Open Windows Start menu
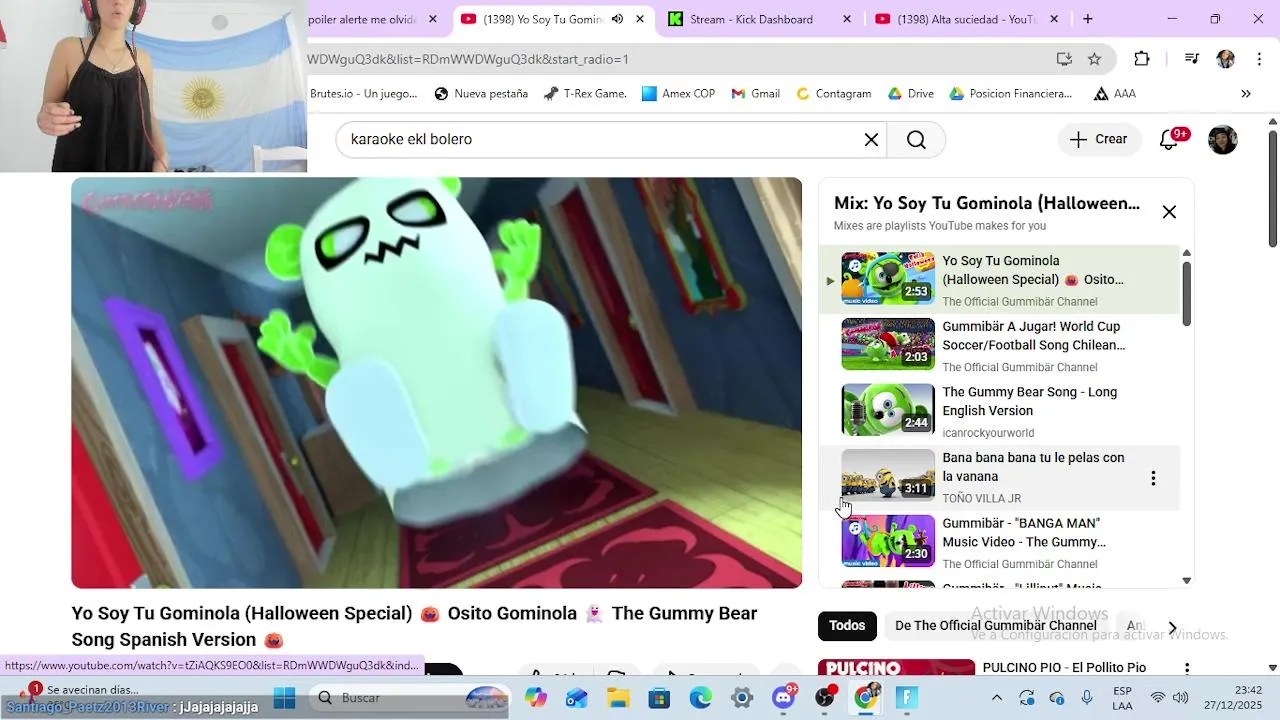Viewport: 1280px width, 720px height. pyautogui.click(x=284, y=697)
